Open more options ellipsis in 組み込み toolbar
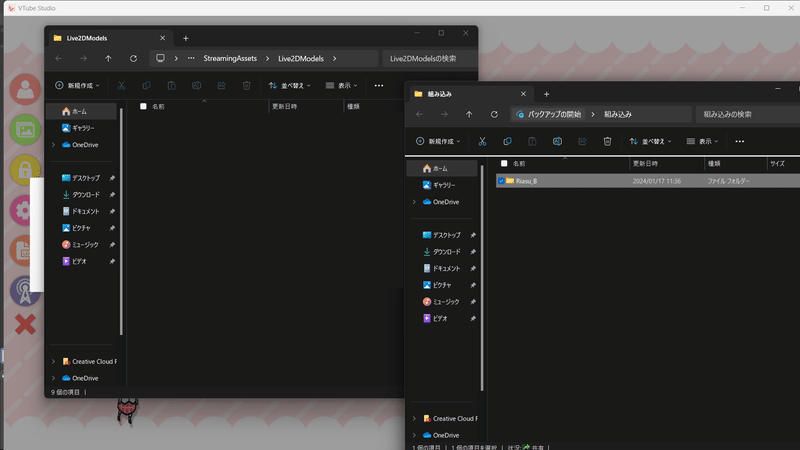This screenshot has height=450, width=800. (740, 141)
